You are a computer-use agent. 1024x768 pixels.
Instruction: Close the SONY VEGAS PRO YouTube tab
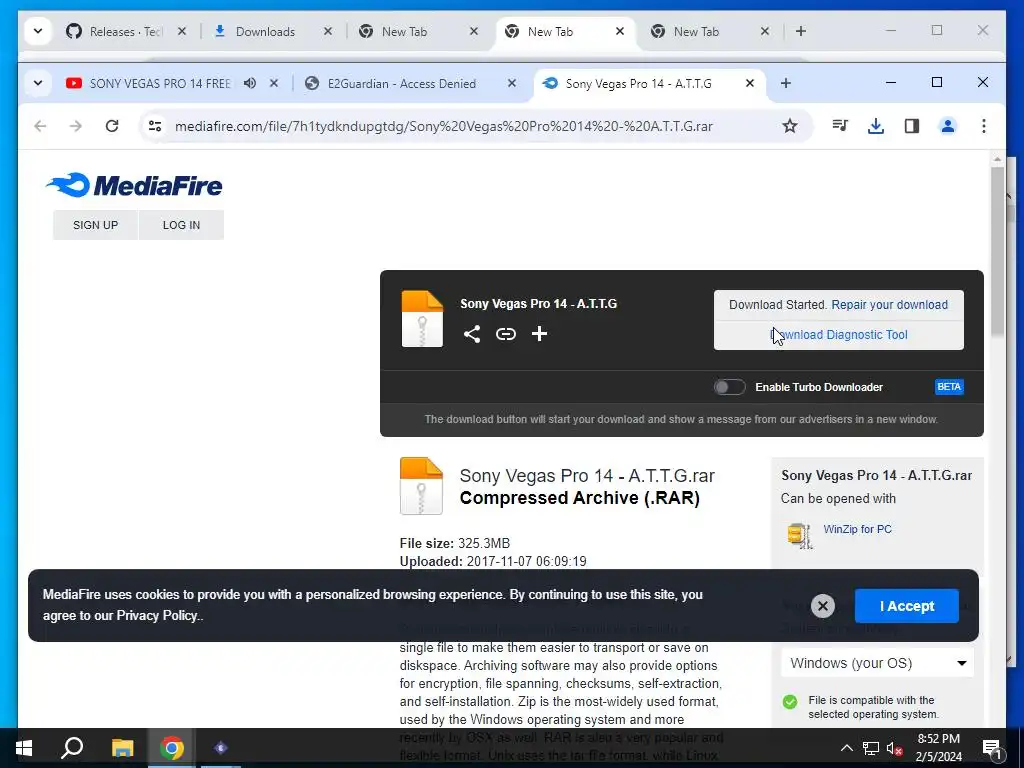click(274, 83)
